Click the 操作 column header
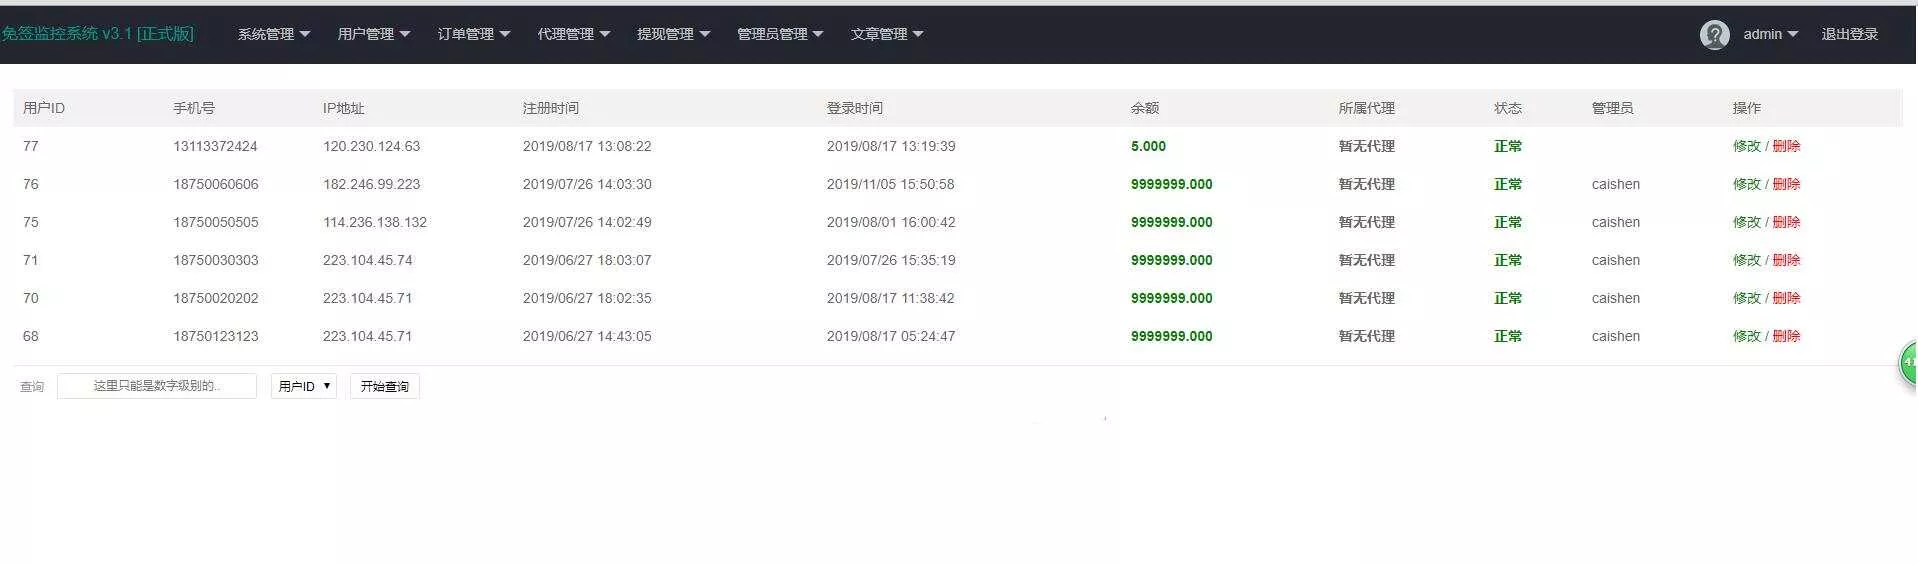This screenshot has width=1918, height=564. click(x=1747, y=108)
